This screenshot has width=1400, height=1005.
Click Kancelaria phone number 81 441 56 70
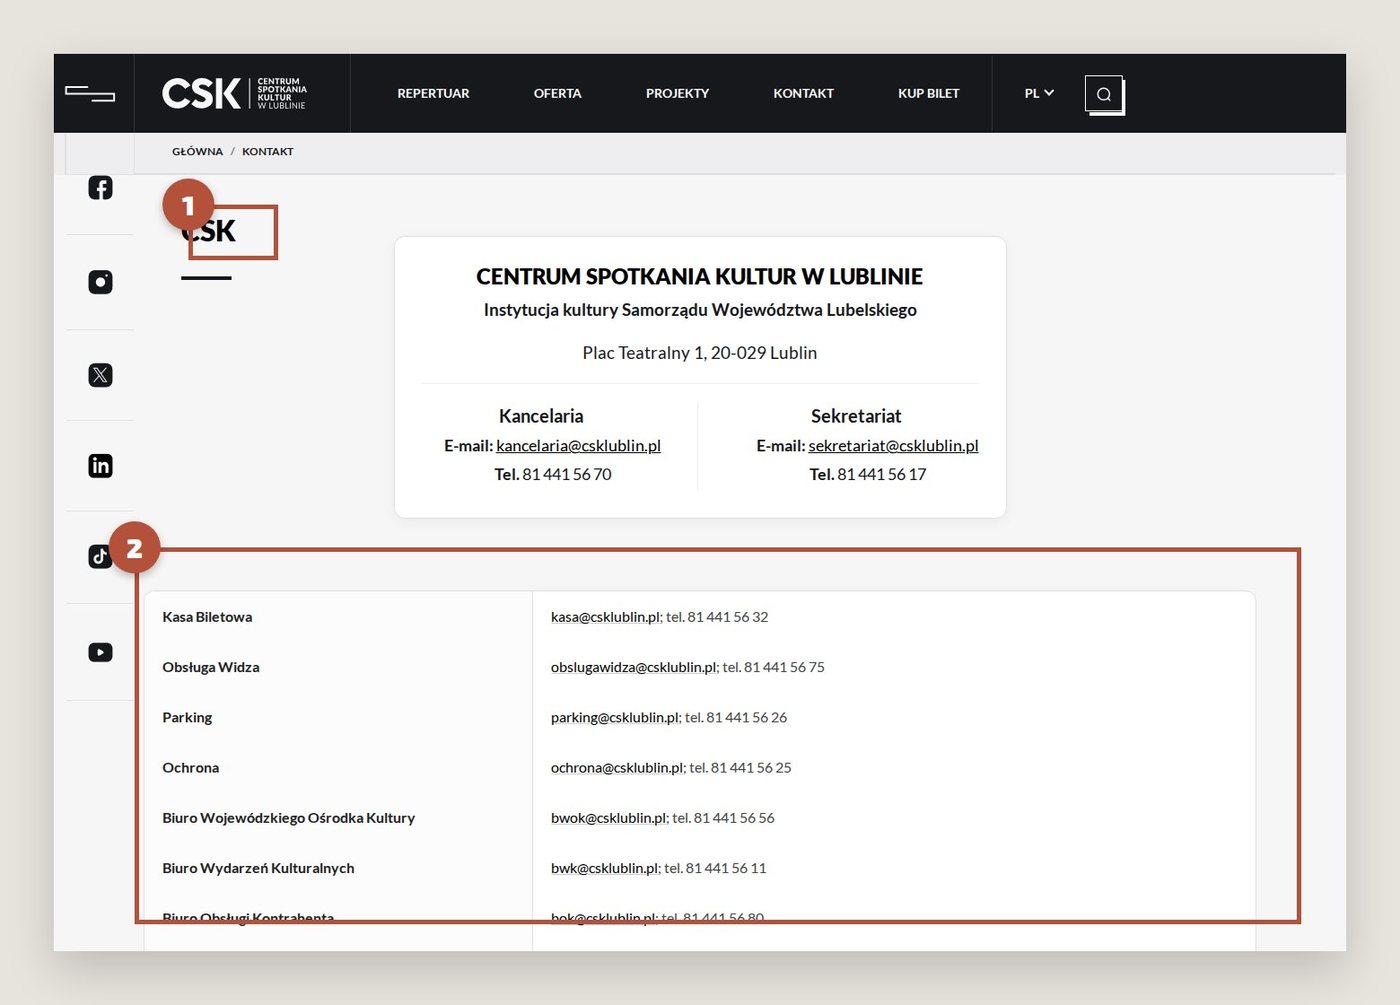[x=566, y=474]
